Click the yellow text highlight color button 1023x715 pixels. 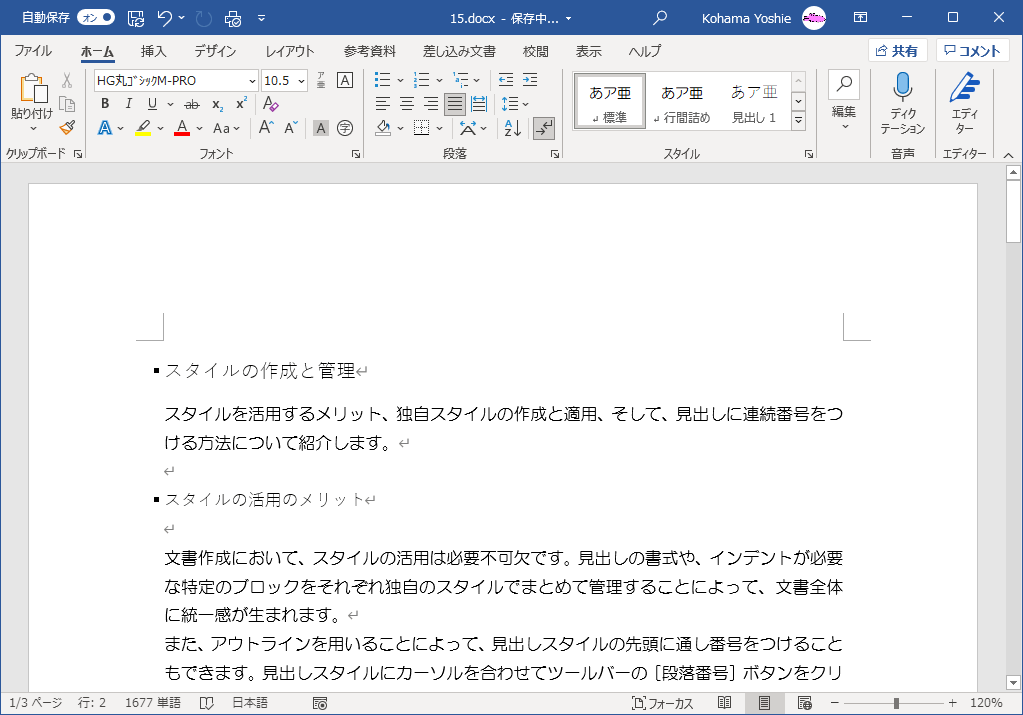click(144, 128)
